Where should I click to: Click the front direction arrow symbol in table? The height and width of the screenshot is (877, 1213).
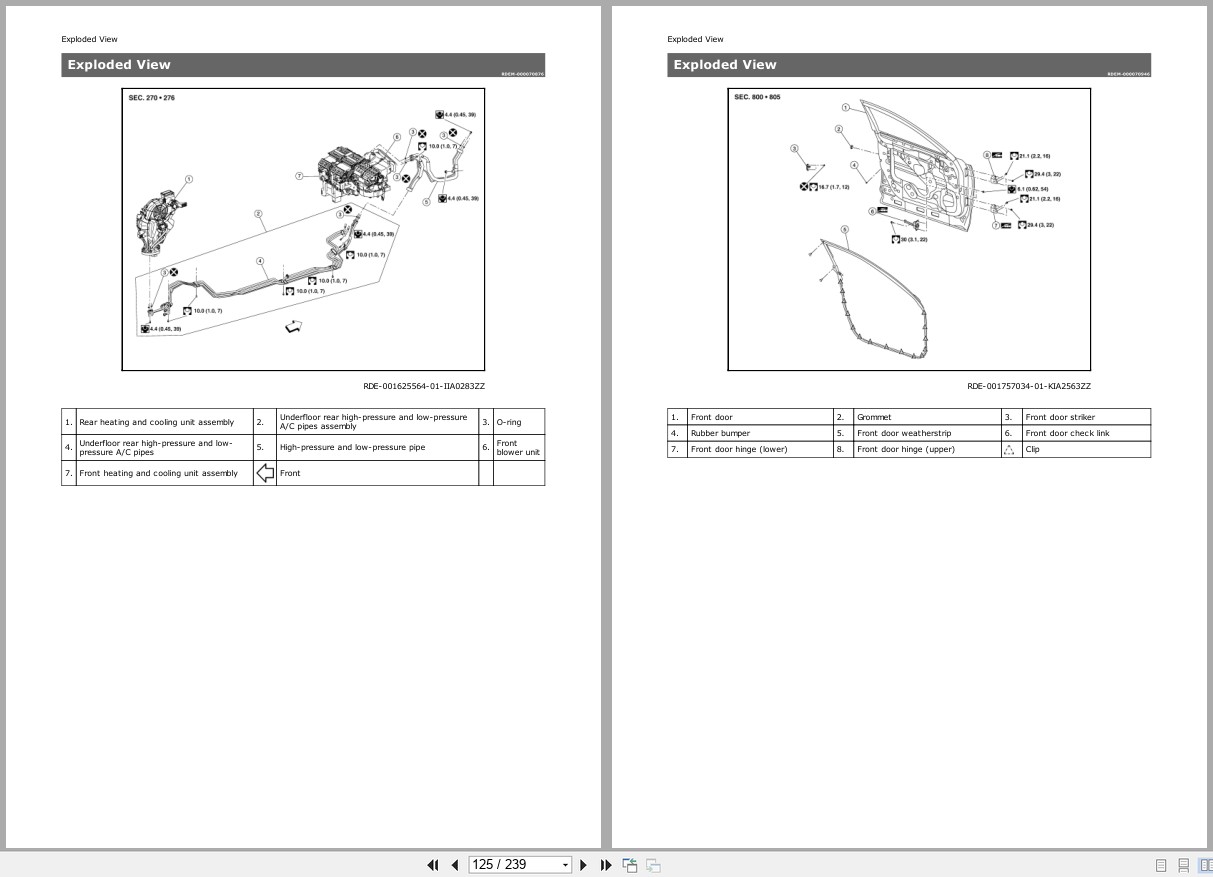[265, 474]
